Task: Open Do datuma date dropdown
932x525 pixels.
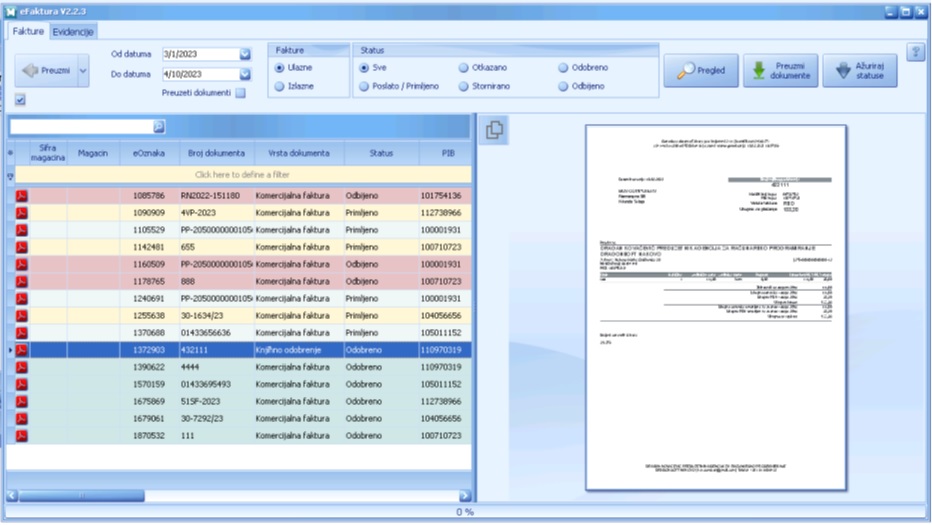Action: [x=245, y=74]
